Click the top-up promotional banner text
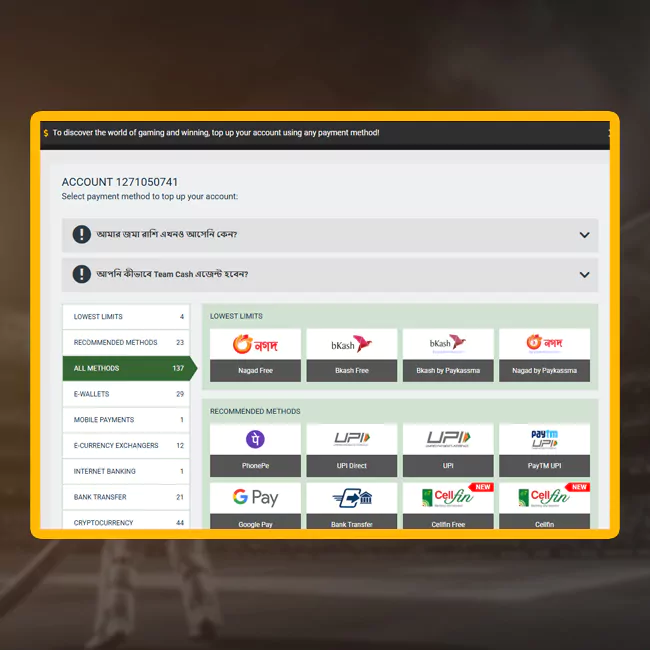 216,133
